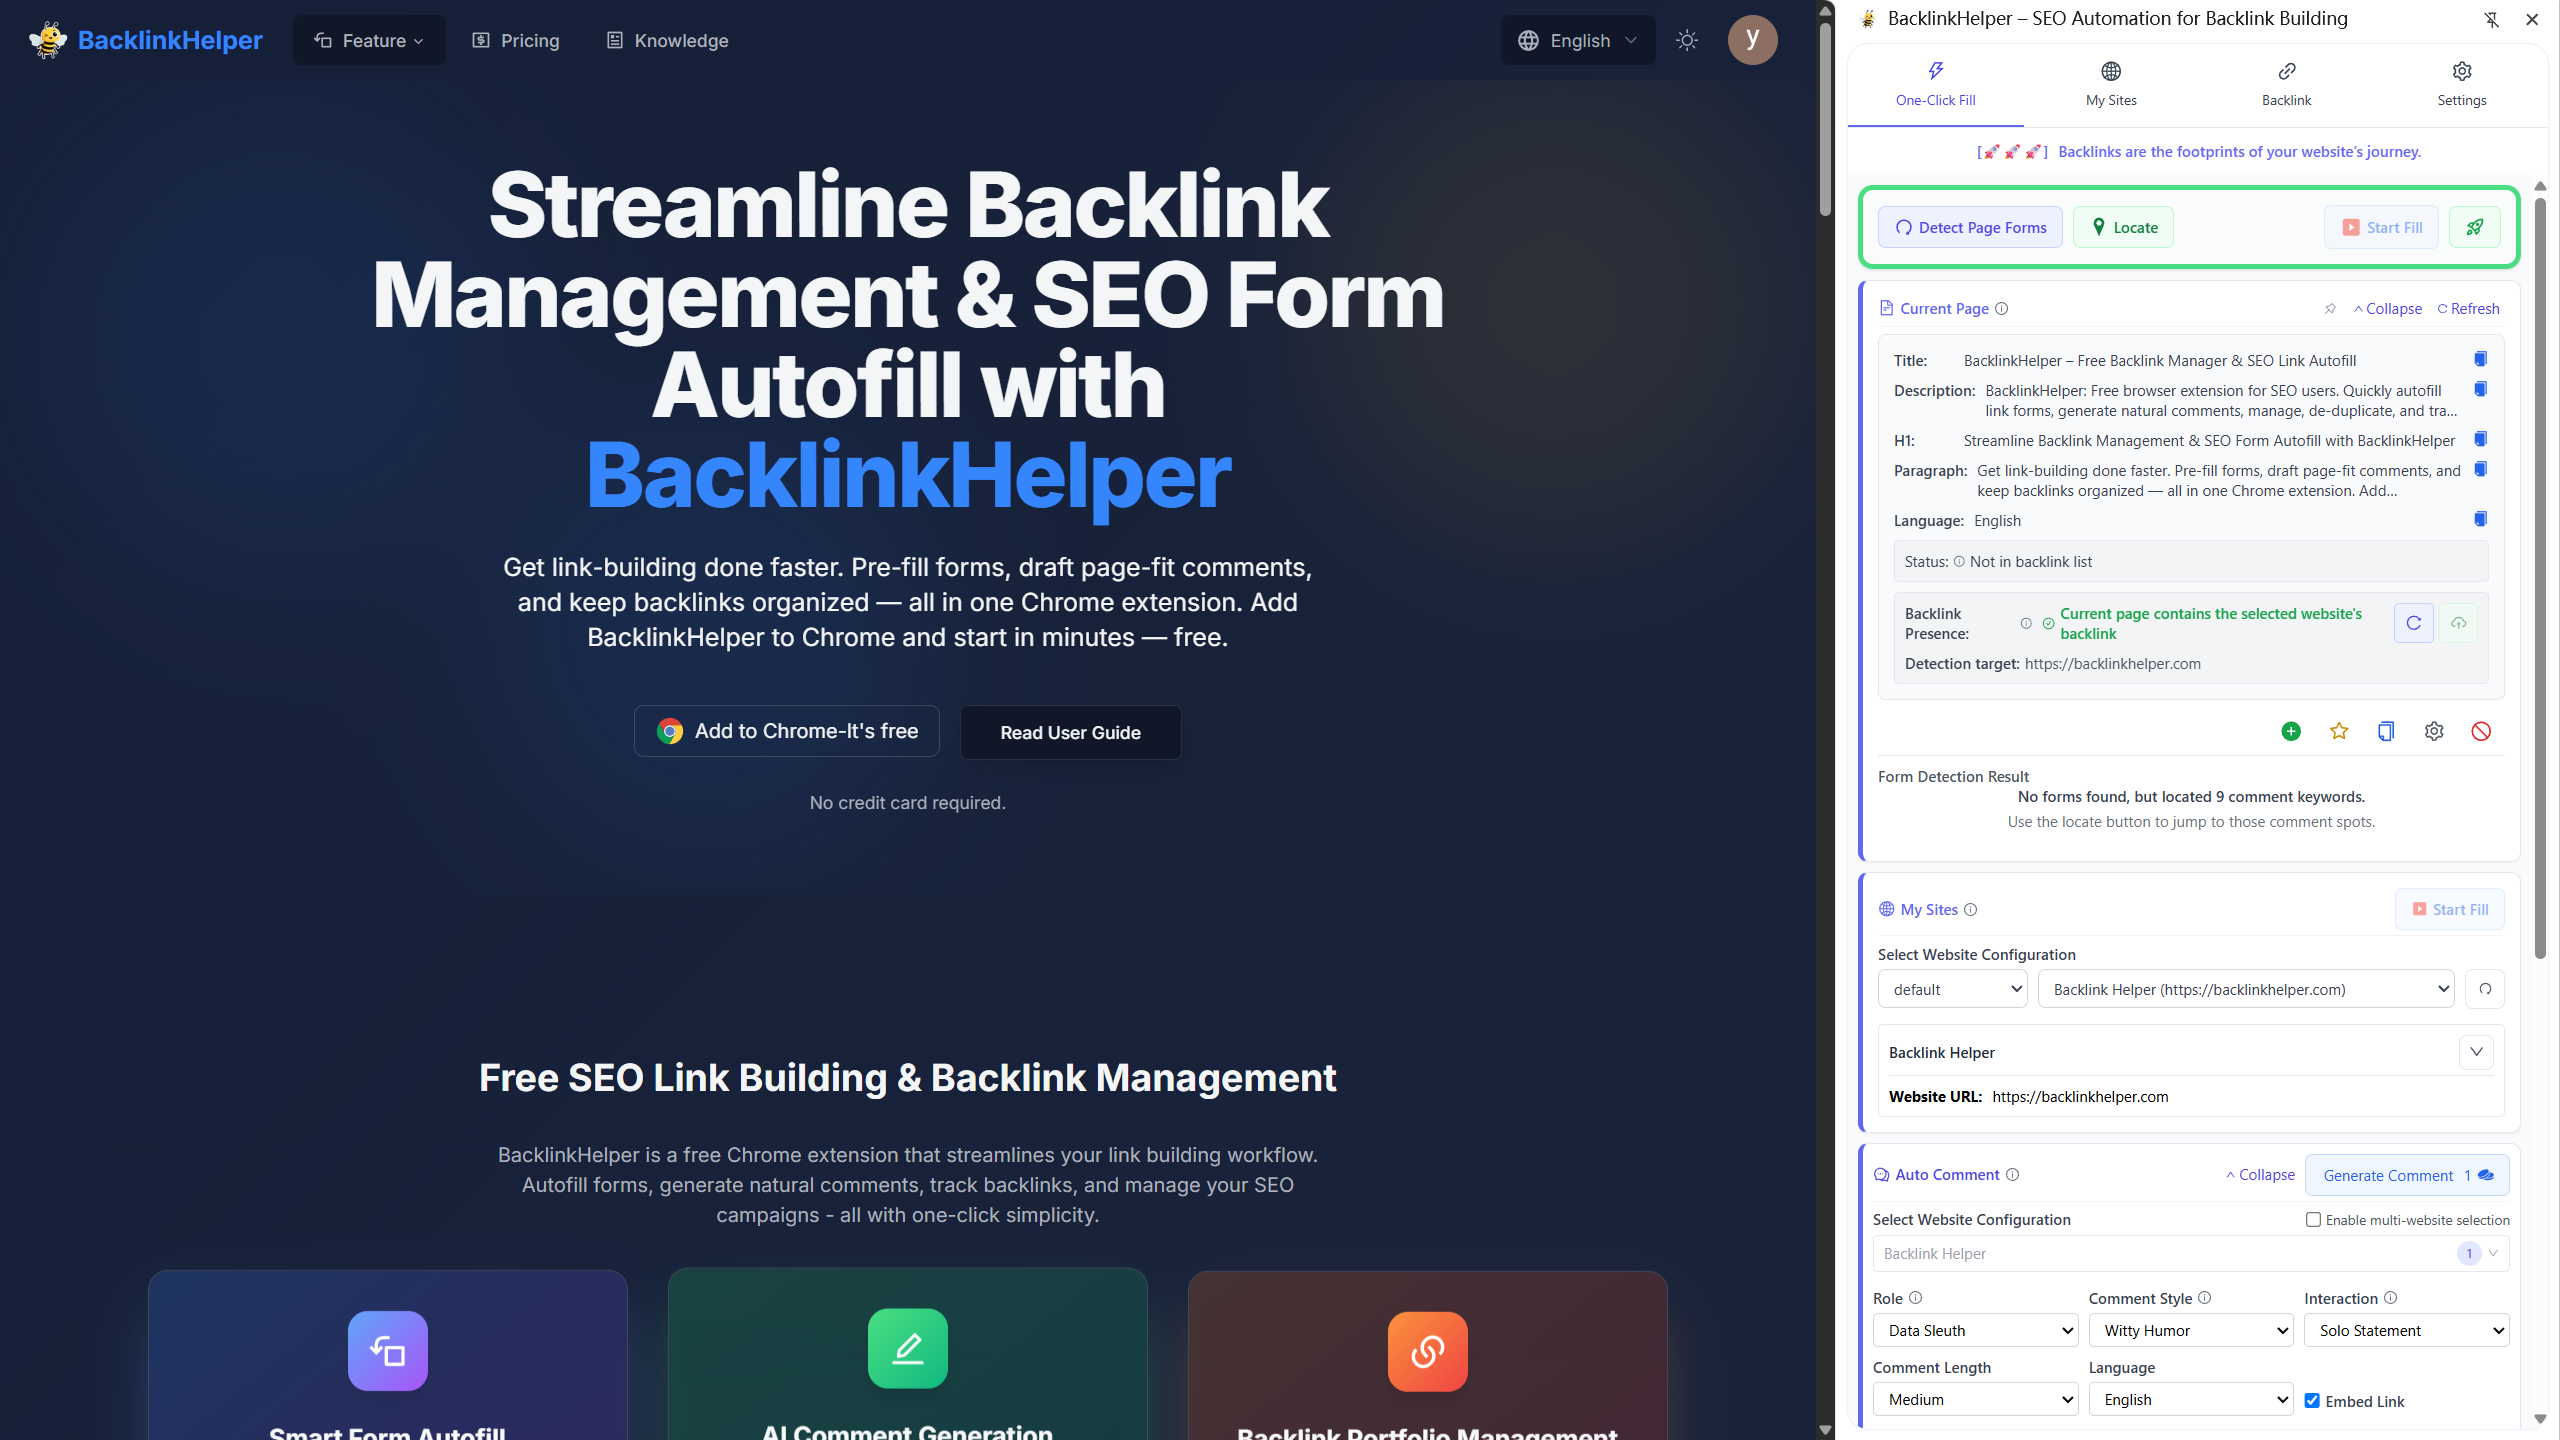
Task: Click the star favorite icon
Action: click(x=2339, y=731)
